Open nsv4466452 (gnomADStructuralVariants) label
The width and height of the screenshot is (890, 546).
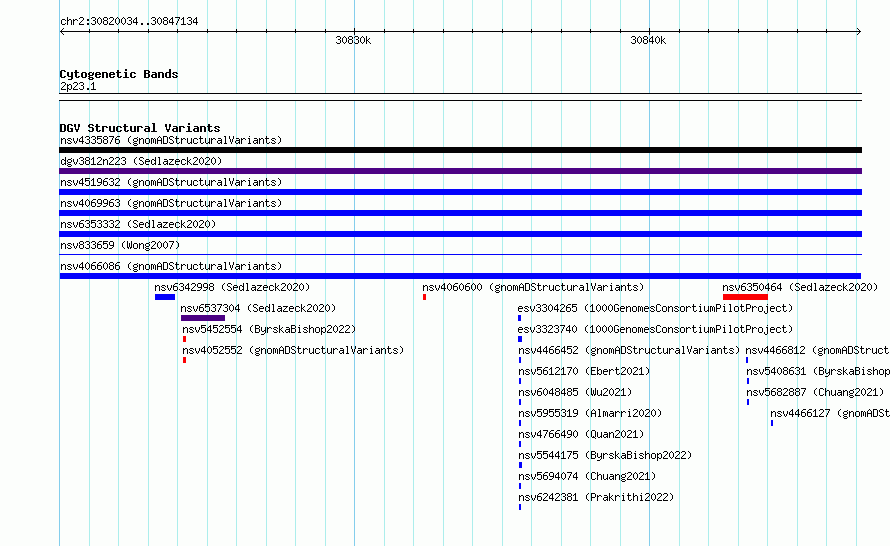click(x=629, y=350)
